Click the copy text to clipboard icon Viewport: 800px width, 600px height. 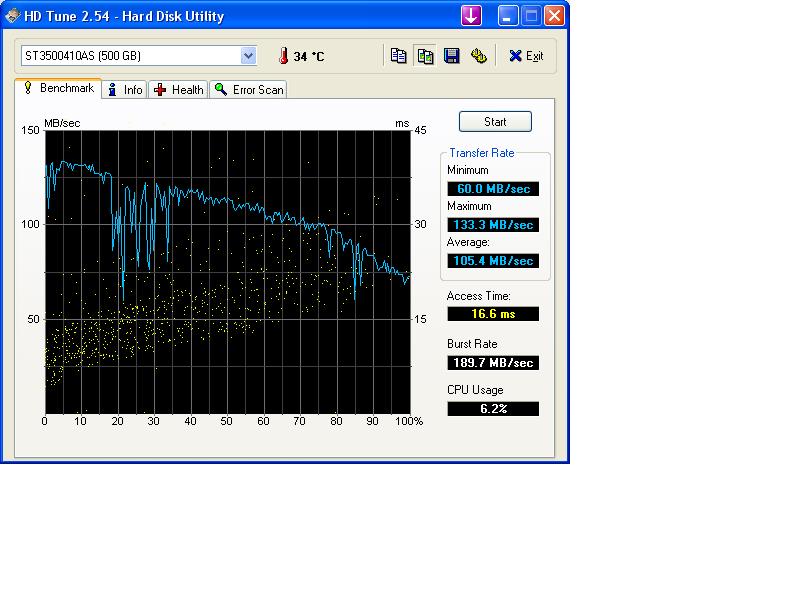click(x=398, y=56)
